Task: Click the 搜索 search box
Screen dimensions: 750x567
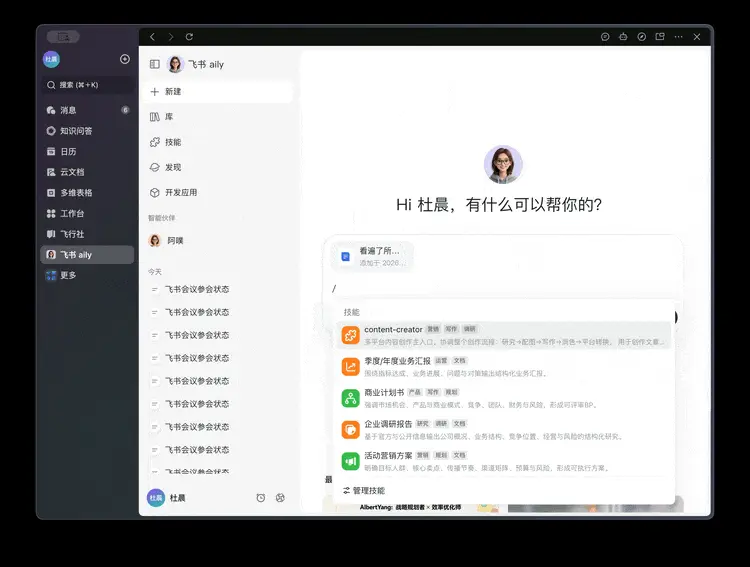Action: click(x=87, y=85)
